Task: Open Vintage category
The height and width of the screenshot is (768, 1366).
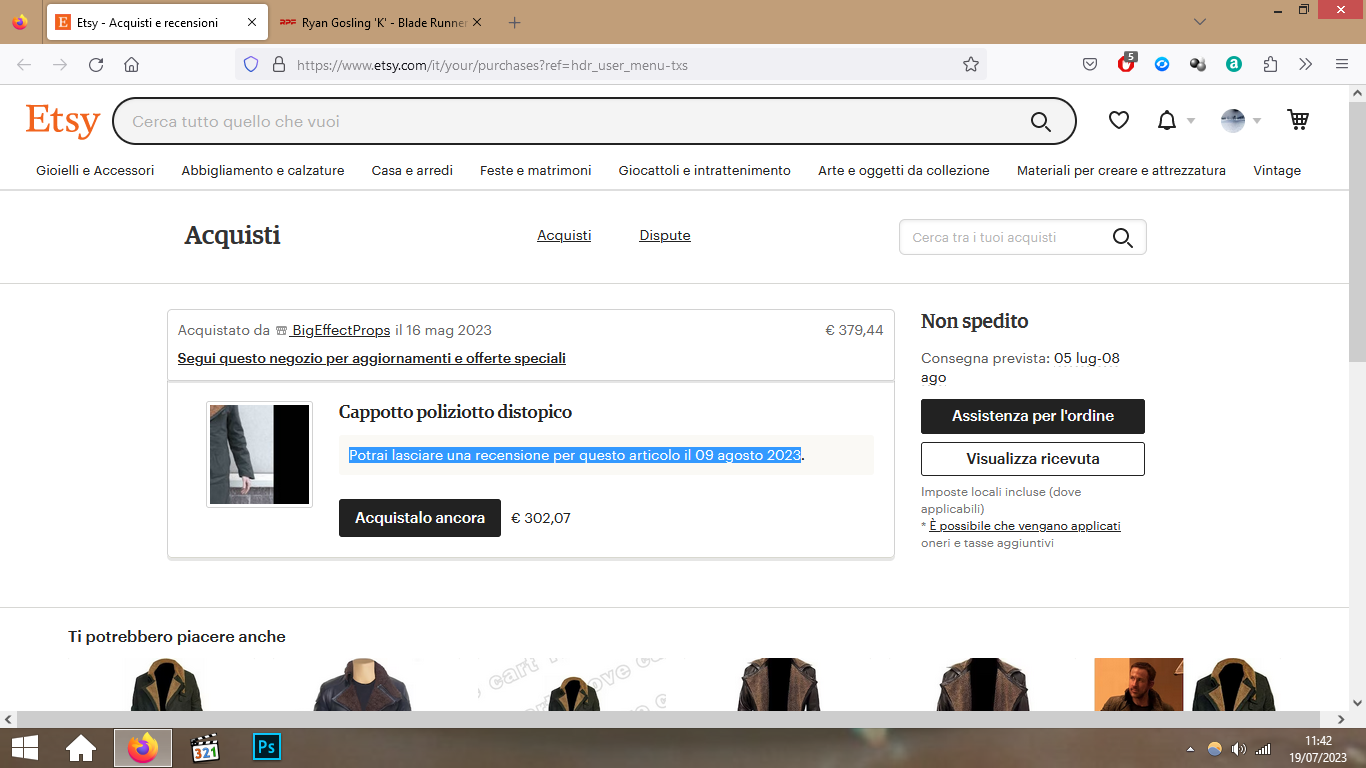Action: [x=1277, y=171]
